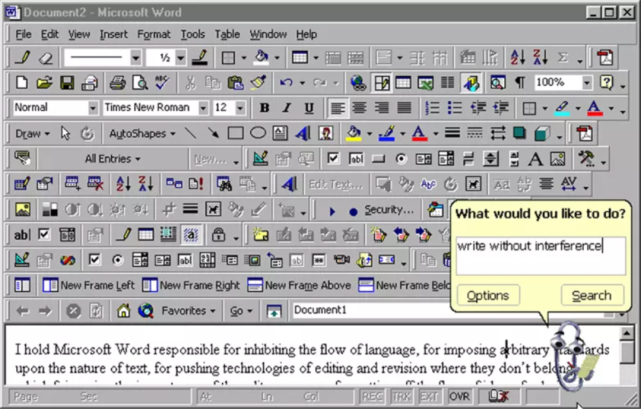Click New Frame Left button
The width and height of the screenshot is (641, 409).
tap(88, 285)
